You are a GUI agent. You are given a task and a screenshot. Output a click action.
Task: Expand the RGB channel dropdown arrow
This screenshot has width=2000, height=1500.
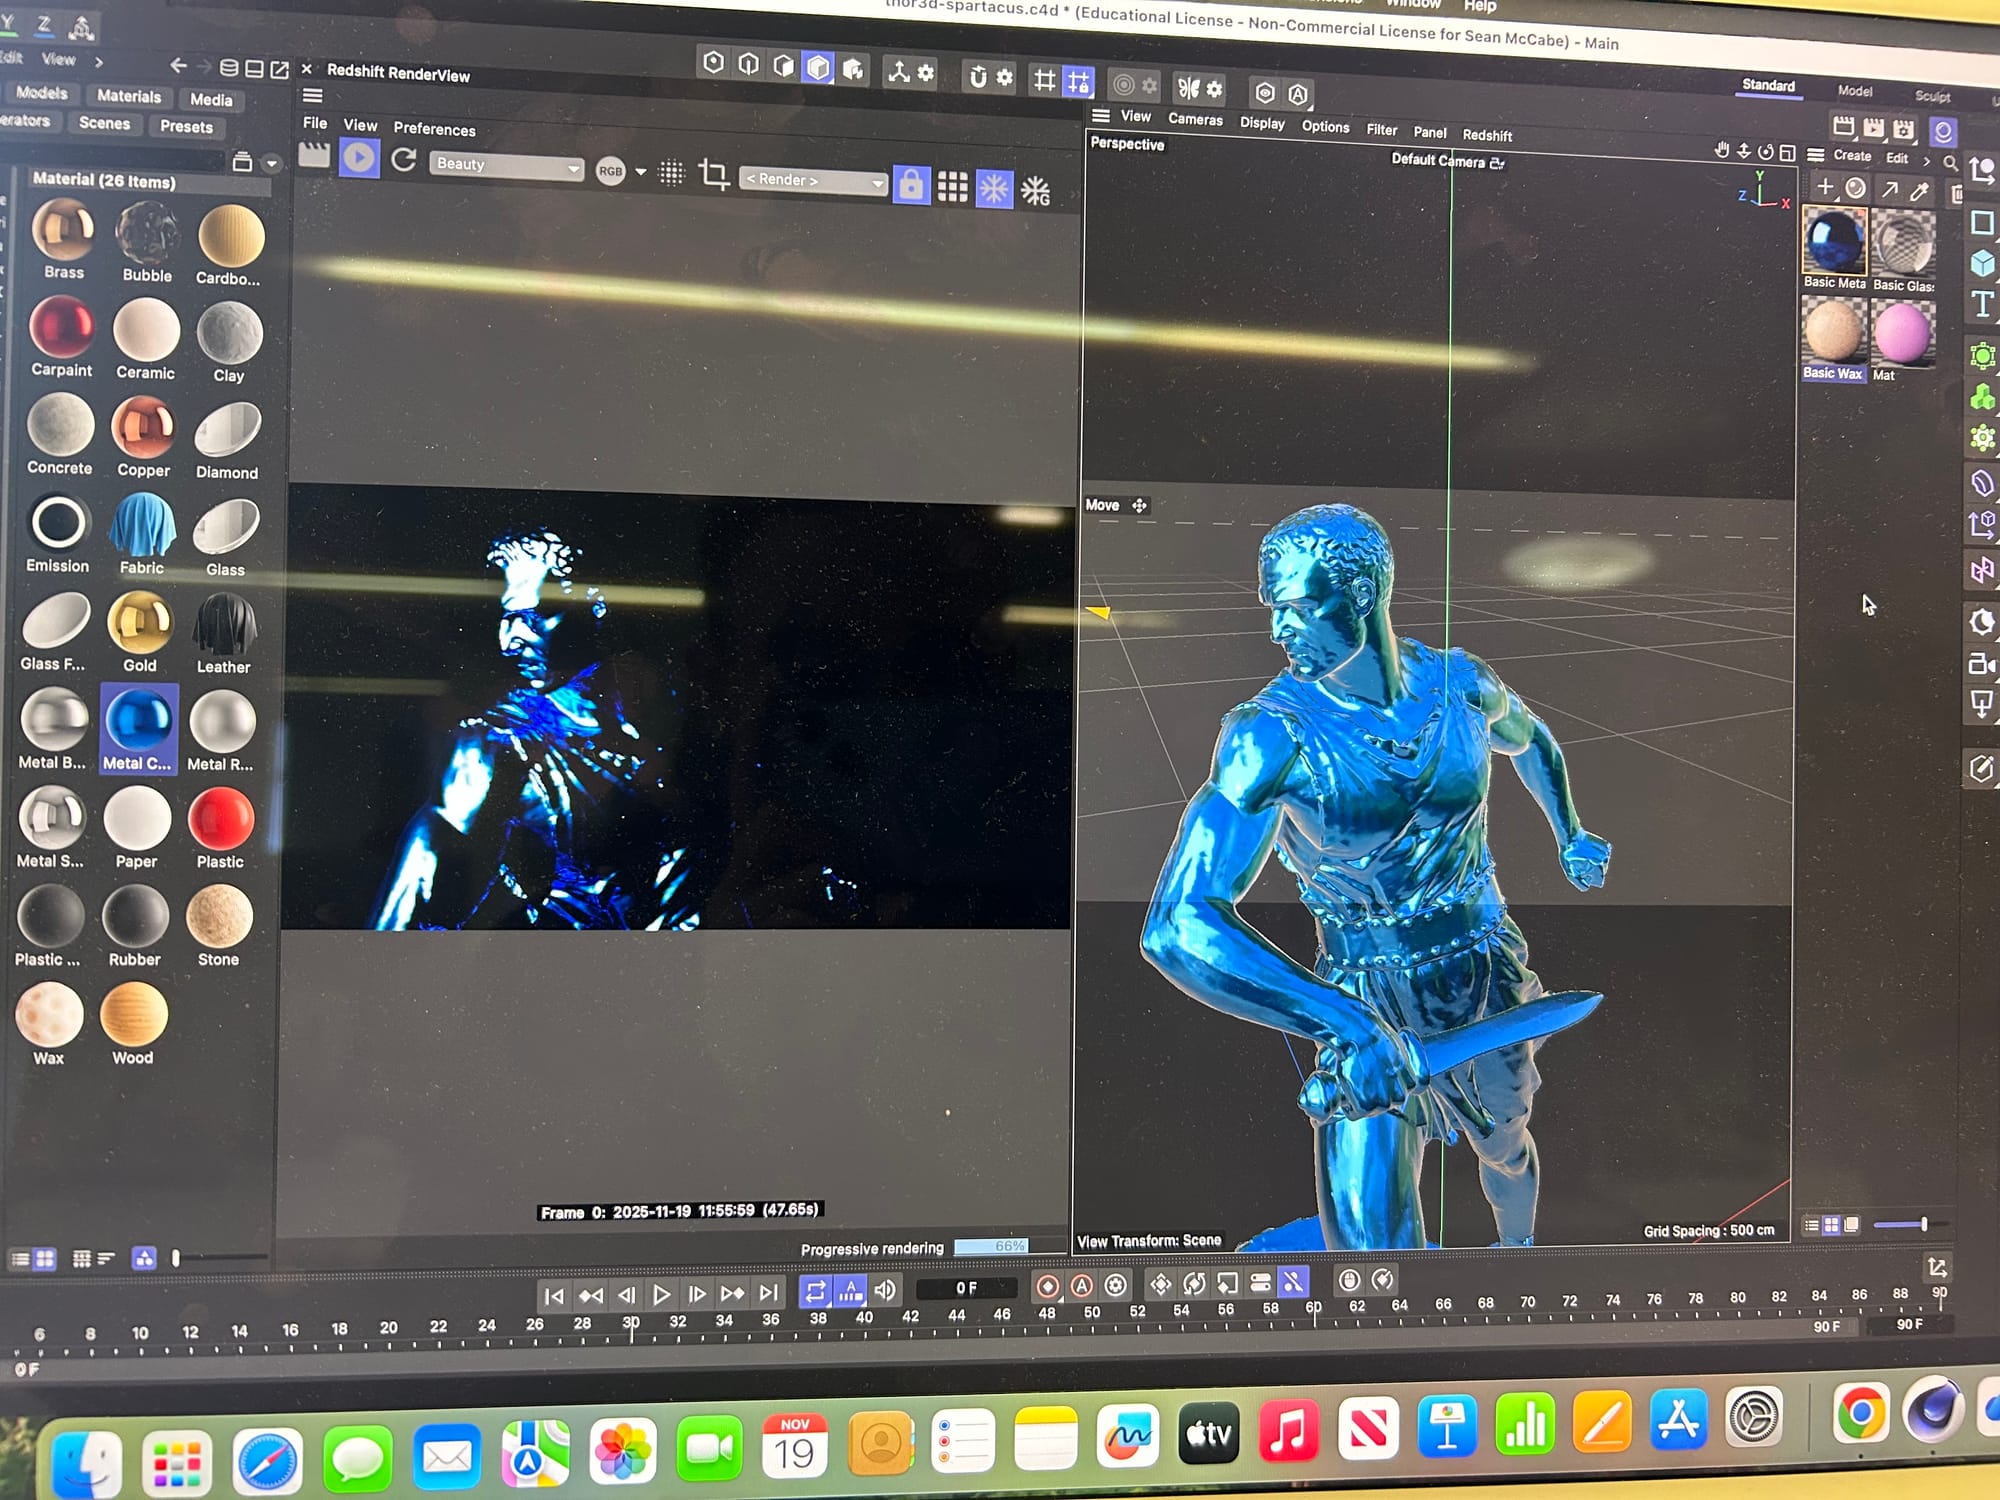coord(641,172)
